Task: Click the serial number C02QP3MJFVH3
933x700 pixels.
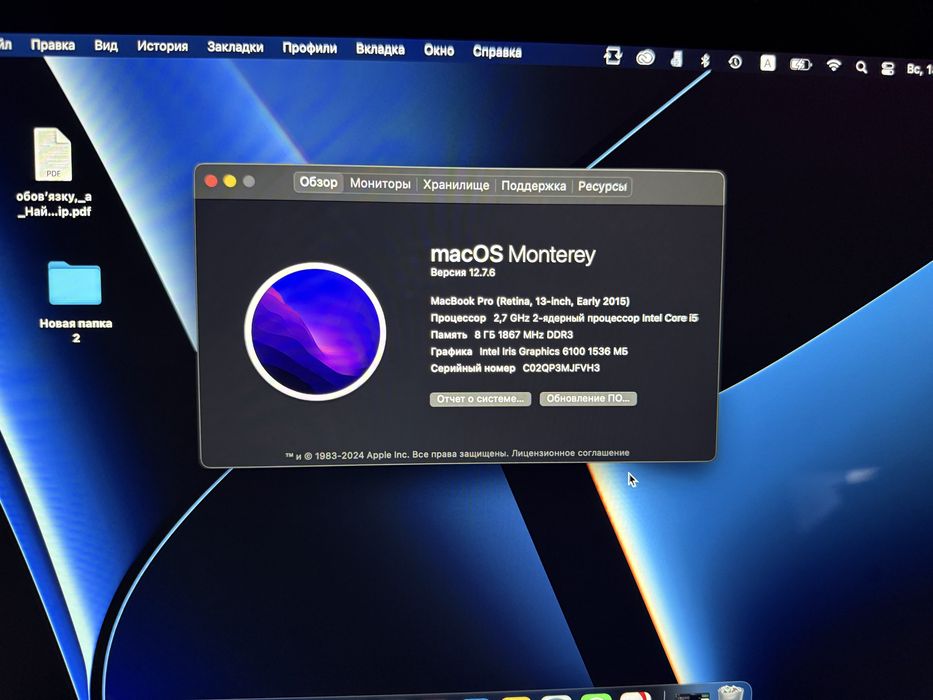Action: tap(561, 368)
